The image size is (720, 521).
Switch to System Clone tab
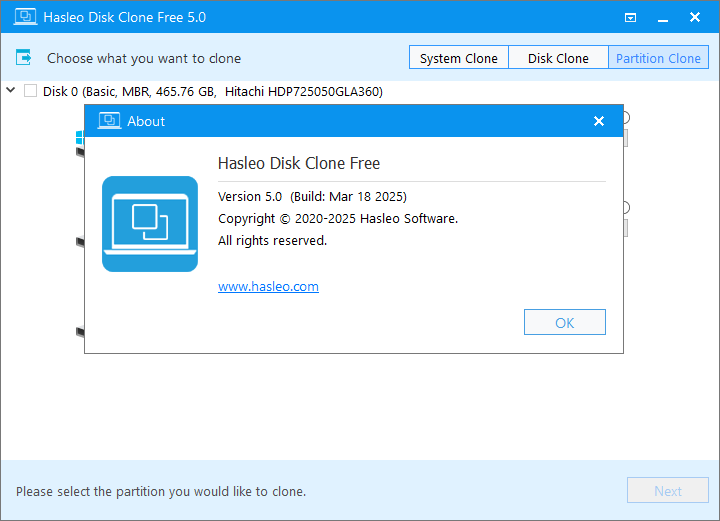coord(459,58)
